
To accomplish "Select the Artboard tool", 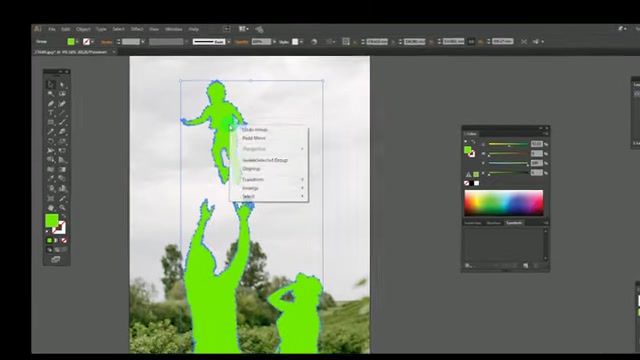I will click(x=51, y=198).
